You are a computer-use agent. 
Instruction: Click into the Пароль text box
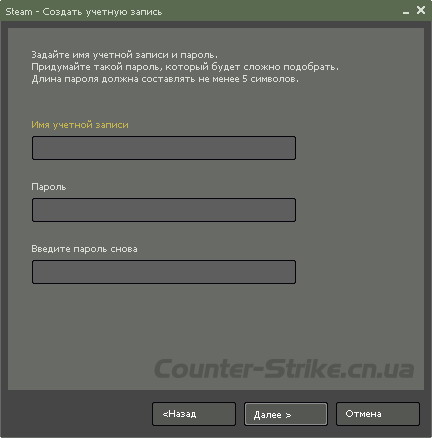pyautogui.click(x=164, y=210)
